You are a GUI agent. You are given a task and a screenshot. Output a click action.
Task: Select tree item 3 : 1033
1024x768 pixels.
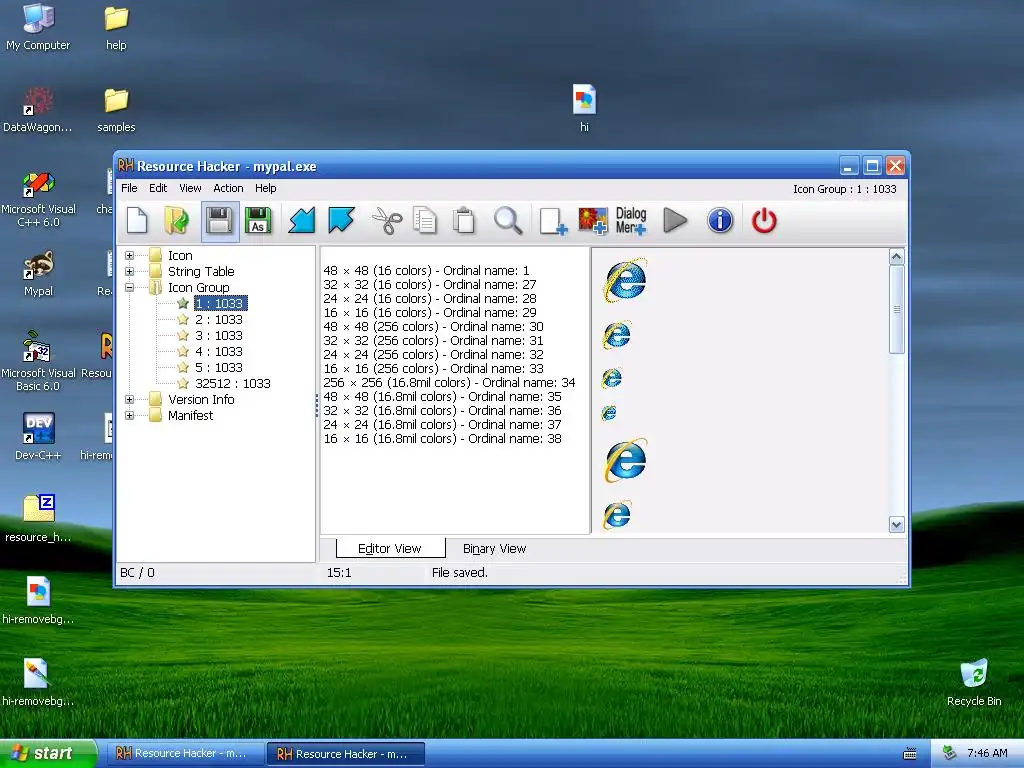219,335
